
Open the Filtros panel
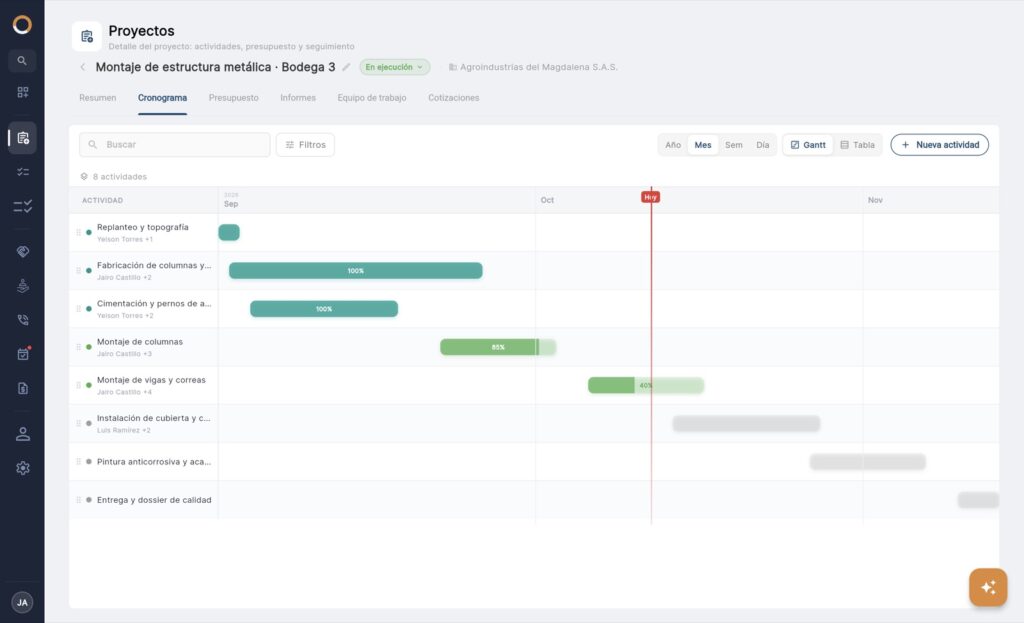tap(305, 145)
